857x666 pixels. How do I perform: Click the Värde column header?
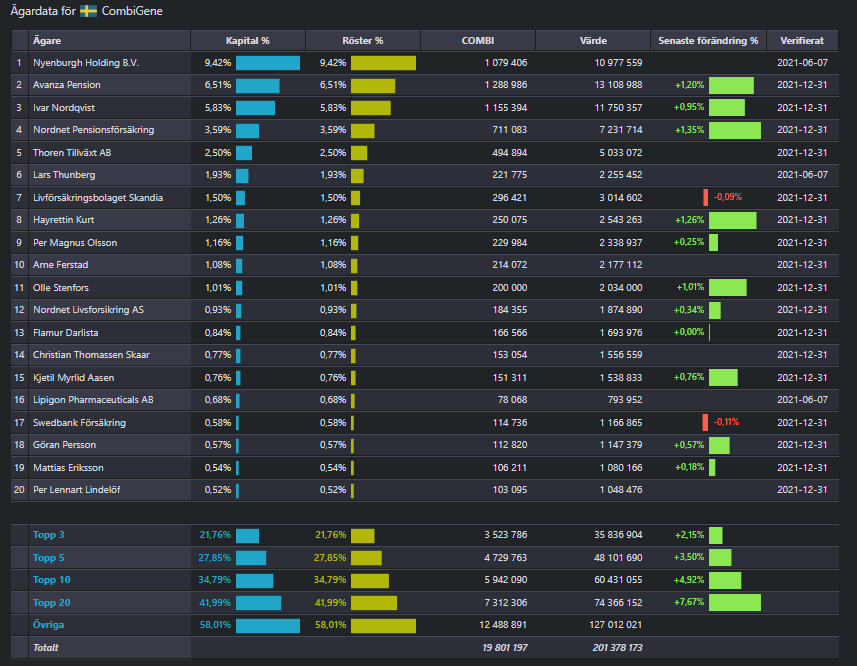click(593, 41)
